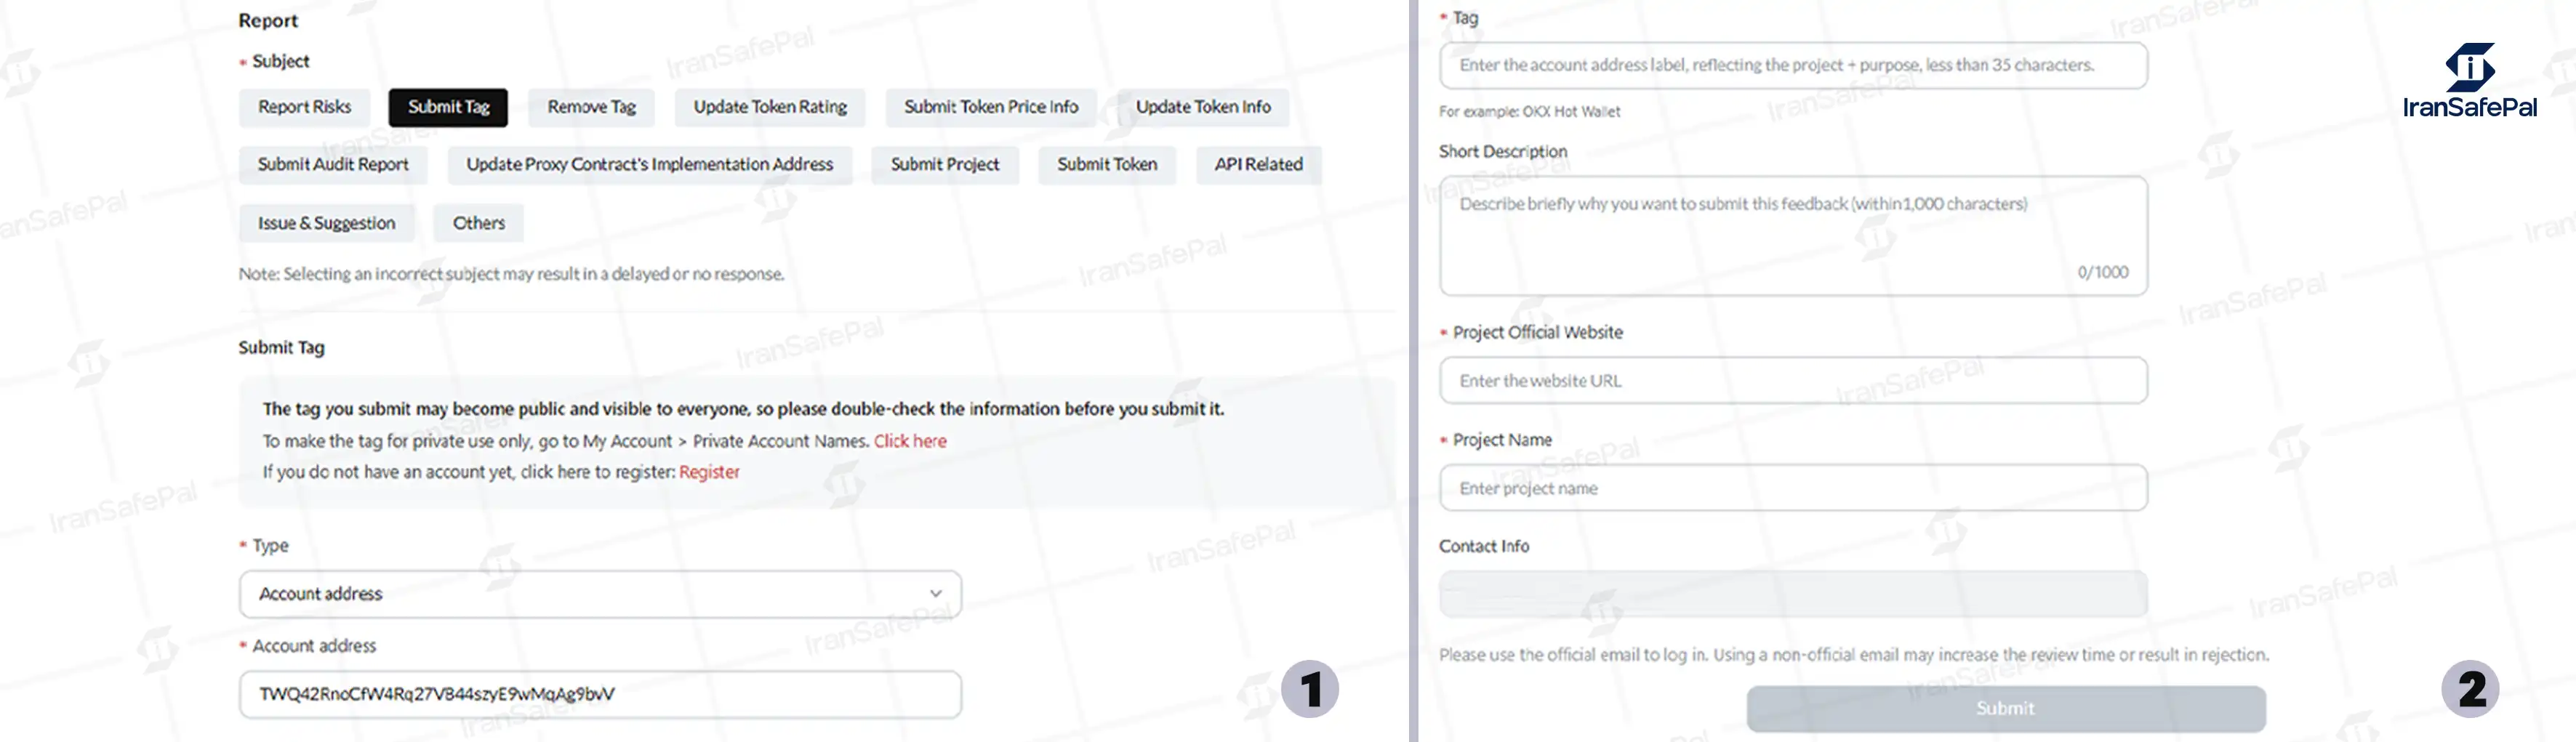
Task: Click the IranSafePal logo icon
Action: tap(2469, 65)
